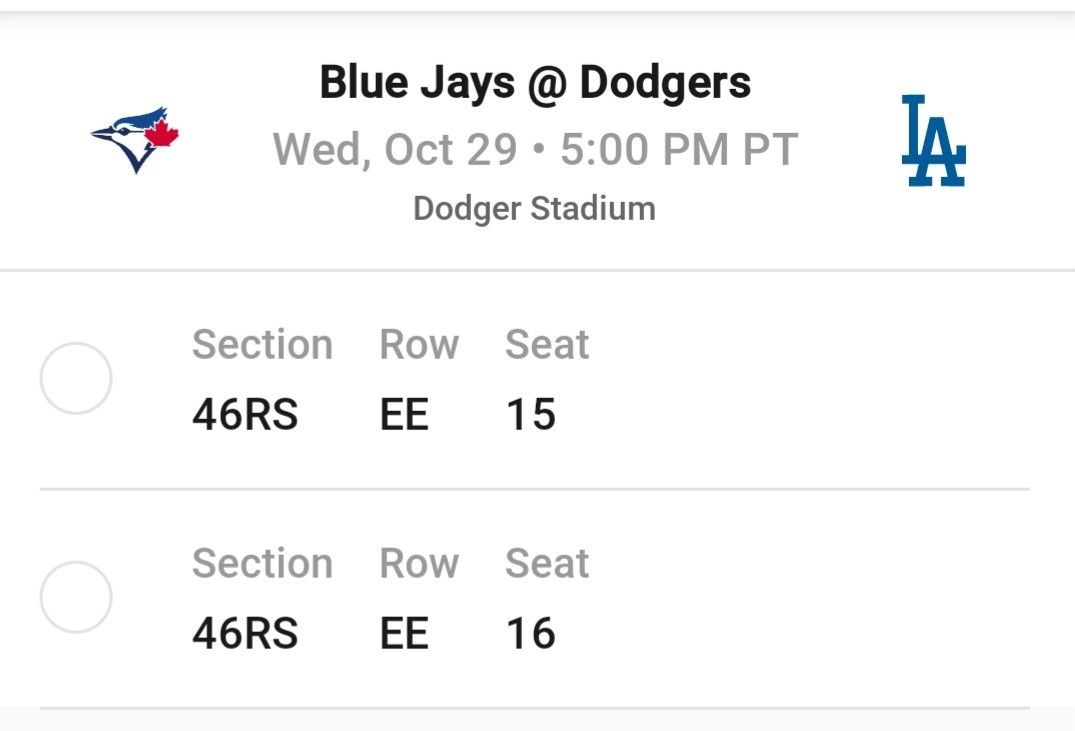Click the first 46RS section value

[x=245, y=415]
